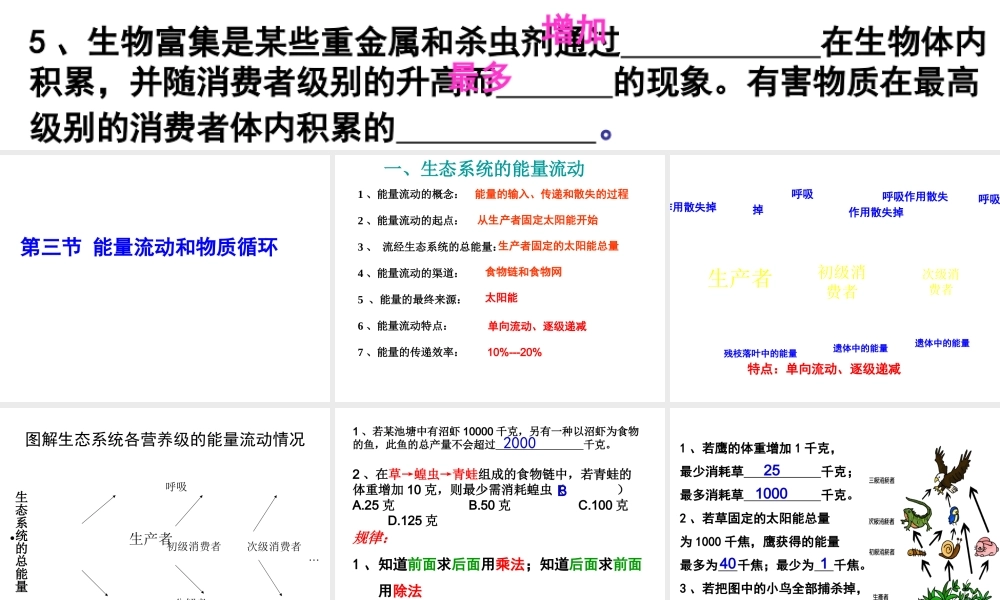The height and width of the screenshot is (600, 1000).
Task: Click the blue 呼吸作用散失 label
Action: point(915,197)
